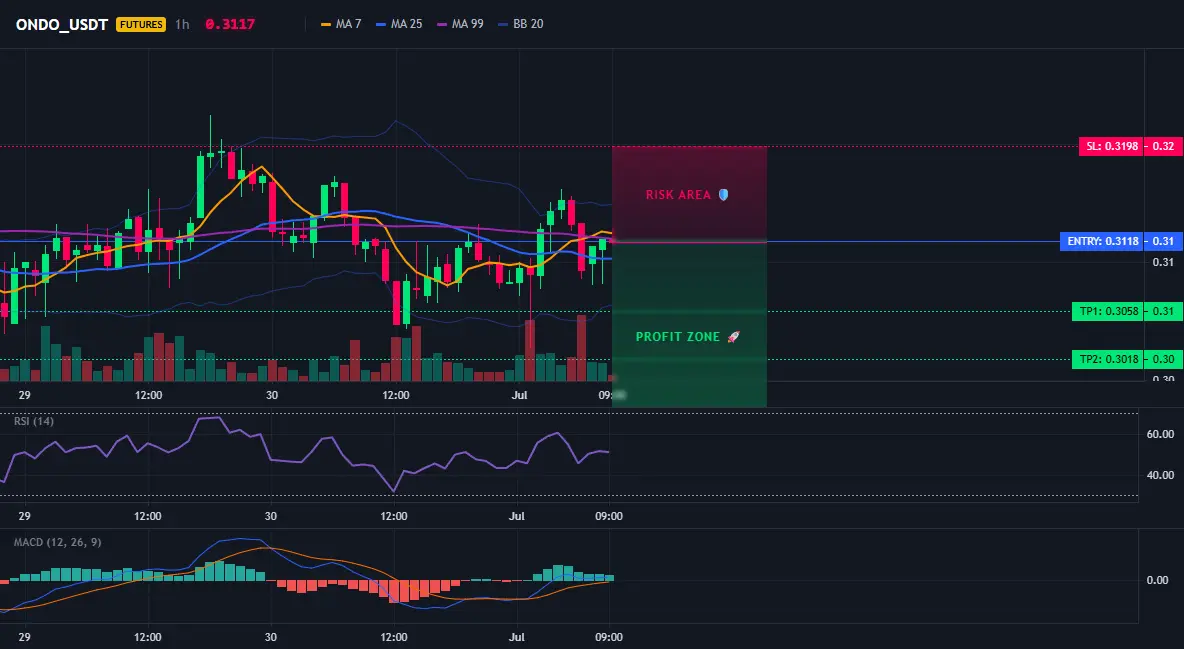1184x649 pixels.
Task: Click the ENTRY: 0.3118 price label
Action: (x=1102, y=242)
